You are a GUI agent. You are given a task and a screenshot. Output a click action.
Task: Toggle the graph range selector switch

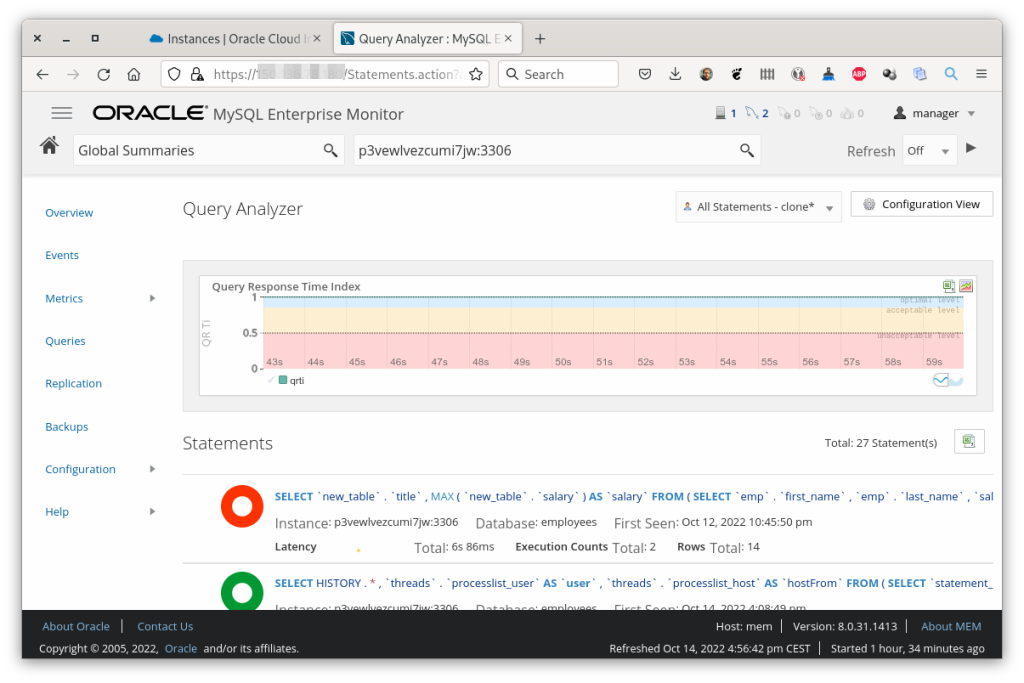coord(948,380)
